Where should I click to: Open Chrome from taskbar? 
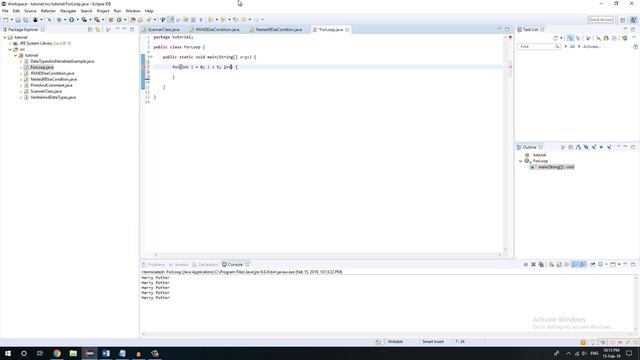click(x=57, y=353)
